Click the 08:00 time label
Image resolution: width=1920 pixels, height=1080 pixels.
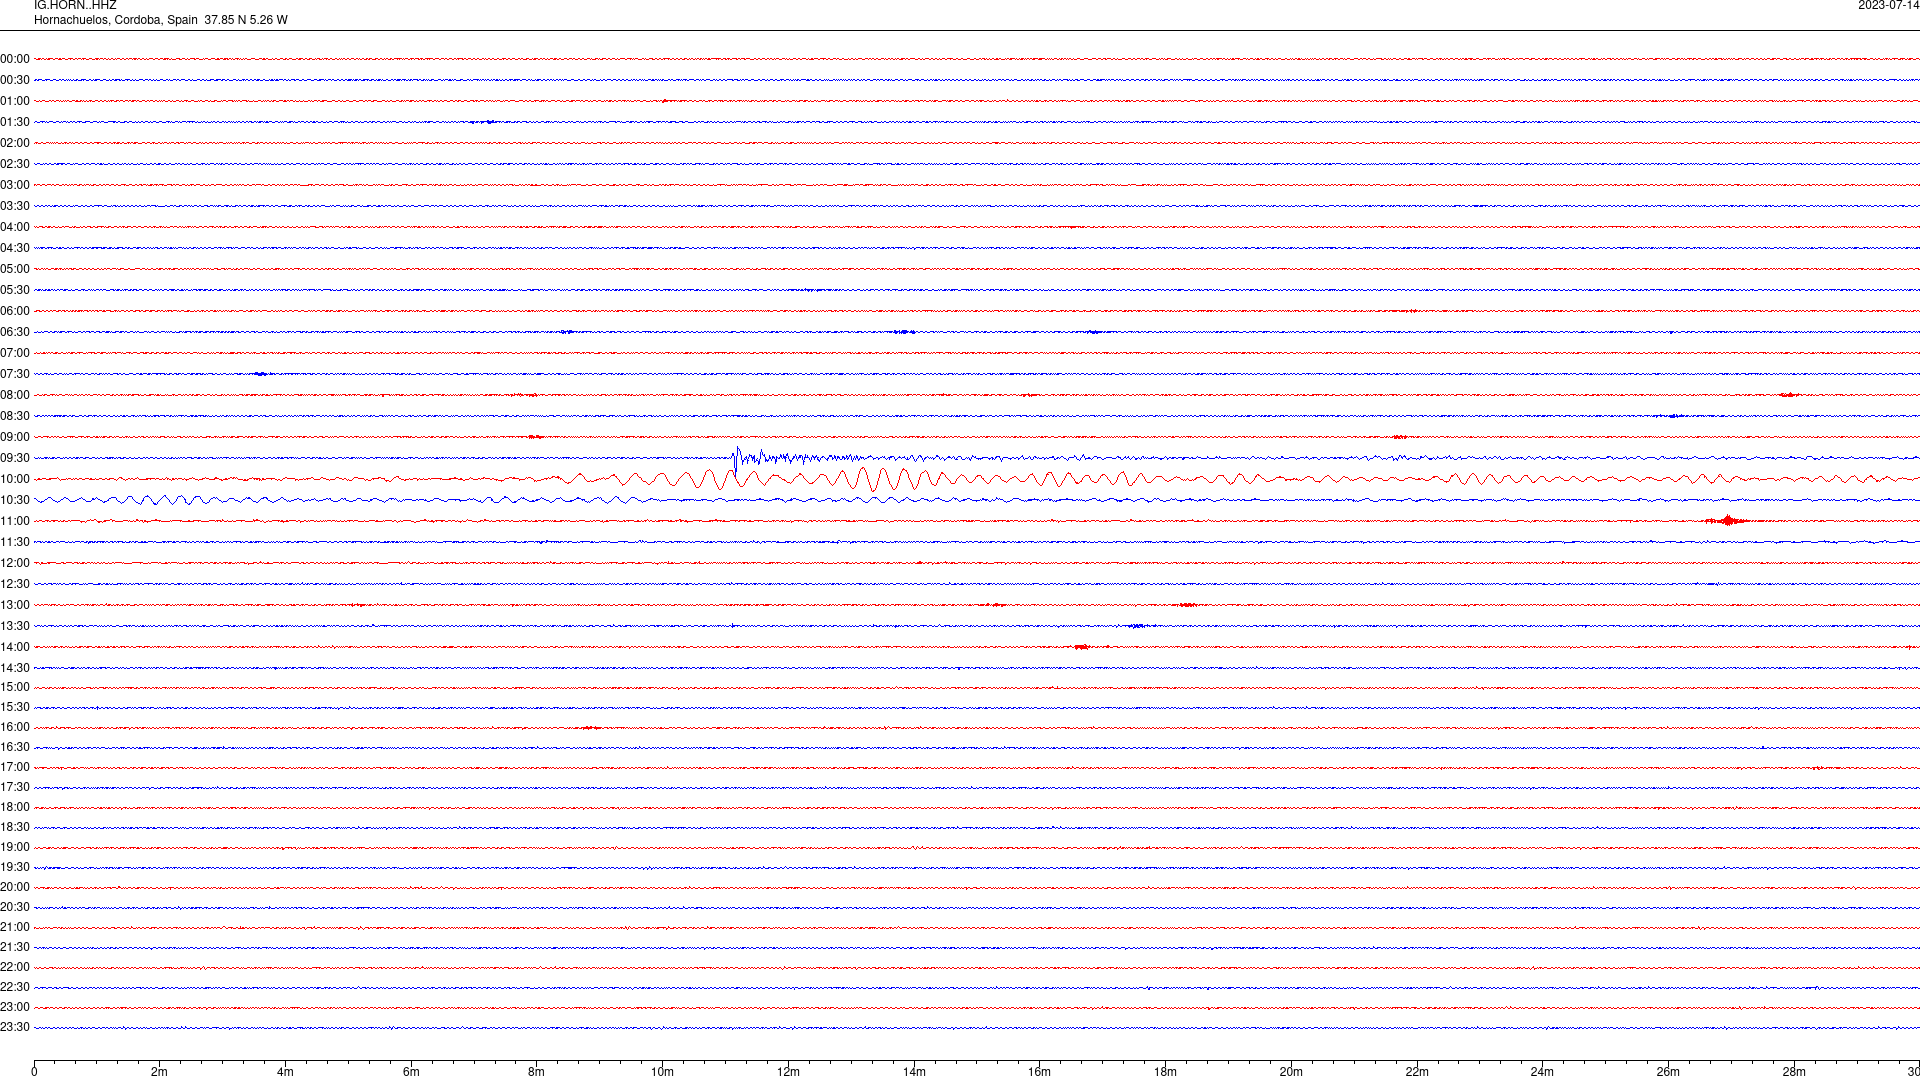click(x=15, y=395)
